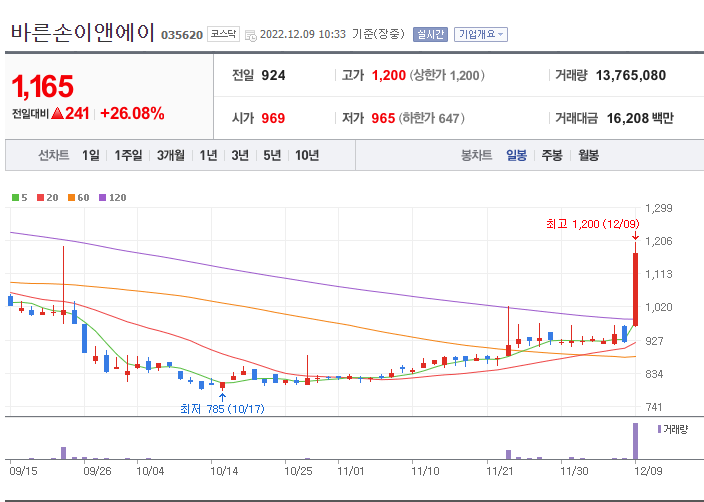704x502 pixels.
Task: Open the 기업개요 dropdown
Action: pyautogui.click(x=480, y=34)
